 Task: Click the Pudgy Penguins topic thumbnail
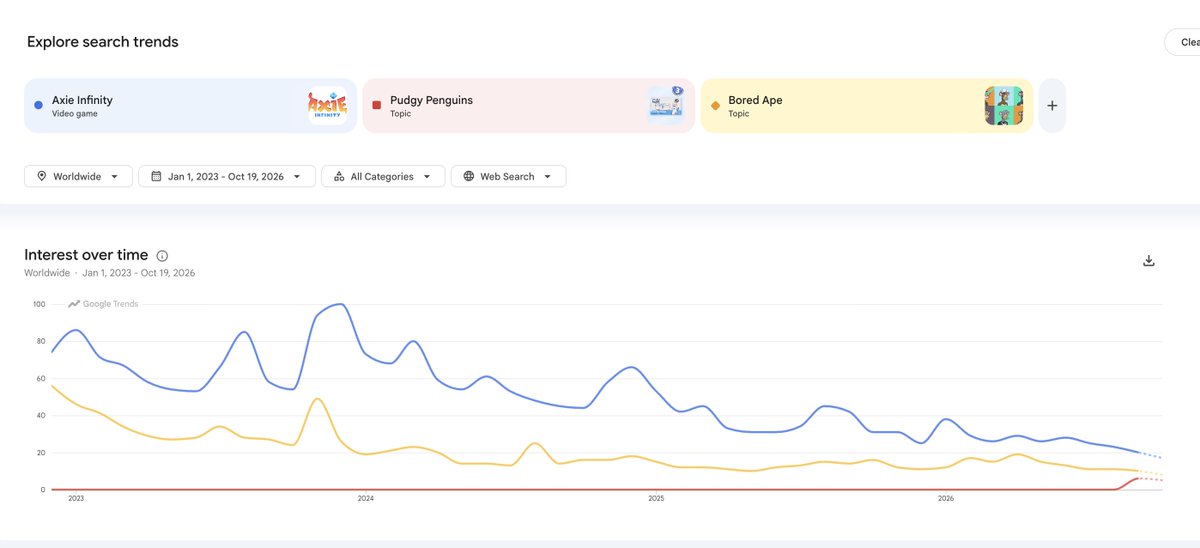666,105
